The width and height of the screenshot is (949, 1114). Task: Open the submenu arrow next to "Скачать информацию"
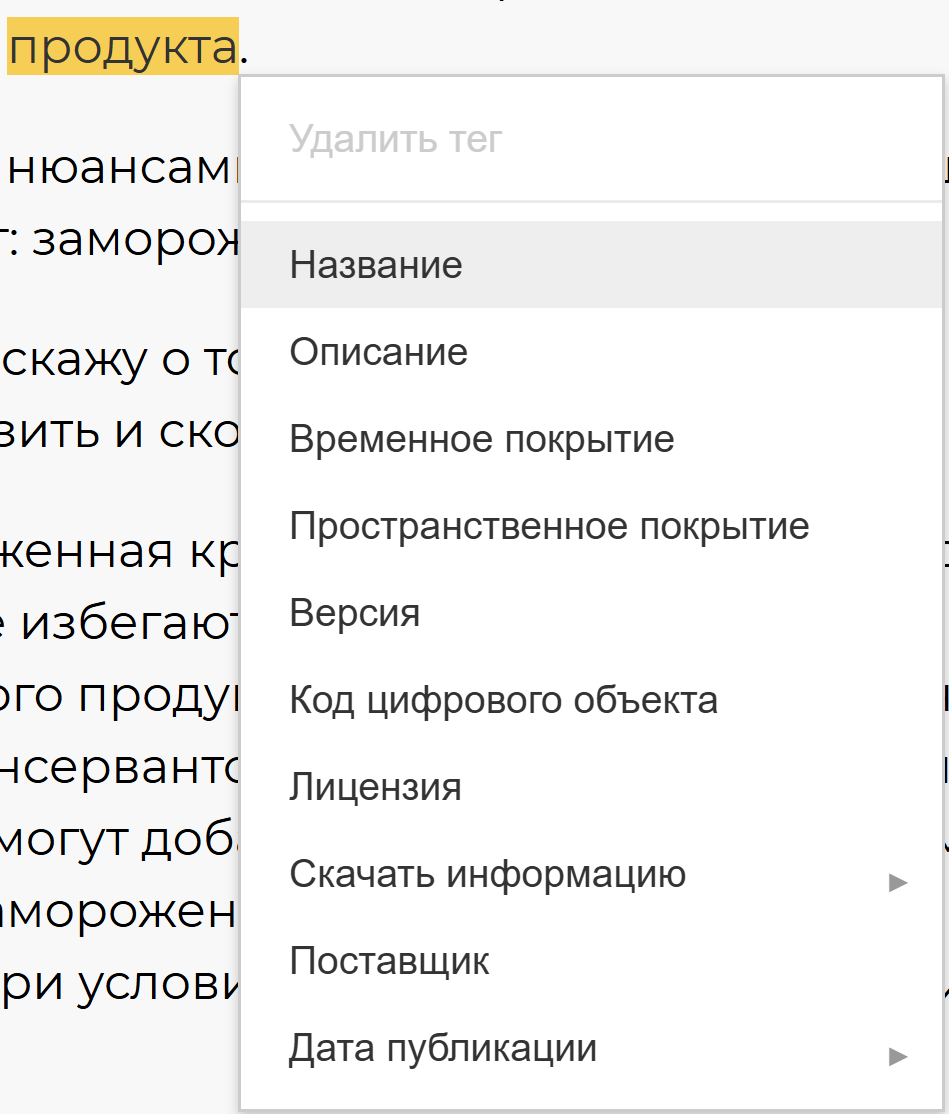[x=899, y=882]
